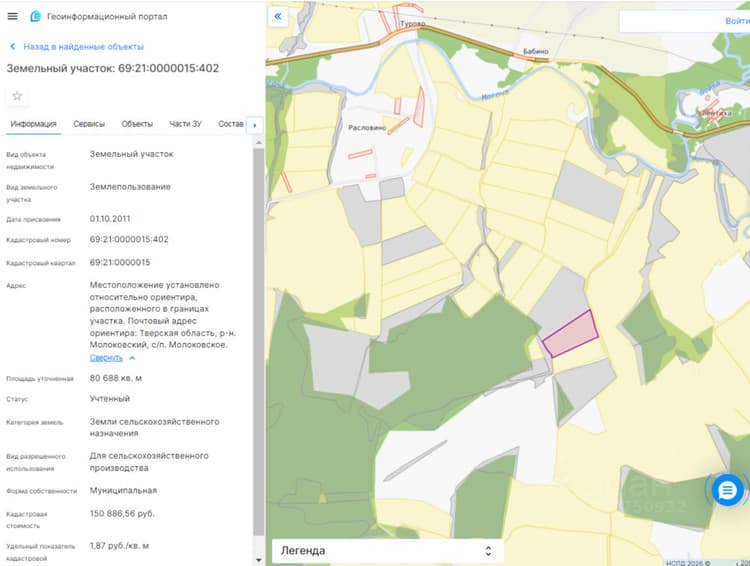Open the hamburger menu

(12, 16)
